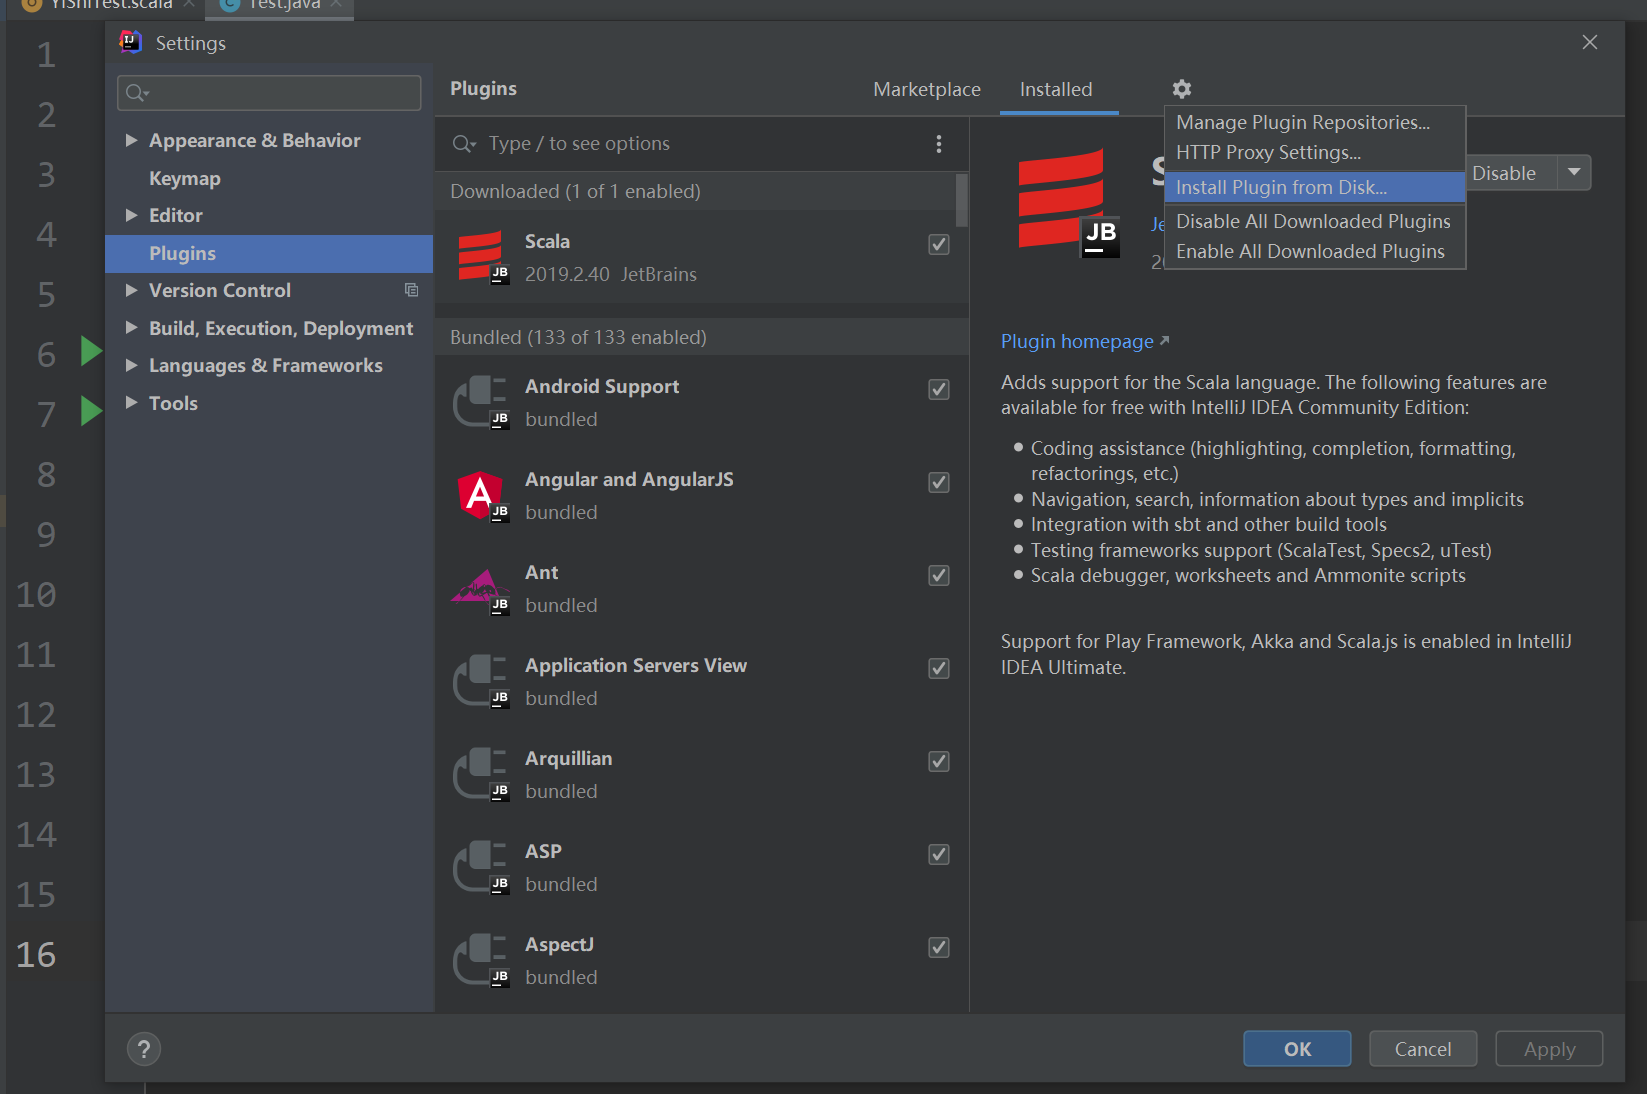Open the Plugin homepage link
Image resolution: width=1647 pixels, height=1094 pixels.
1085,341
